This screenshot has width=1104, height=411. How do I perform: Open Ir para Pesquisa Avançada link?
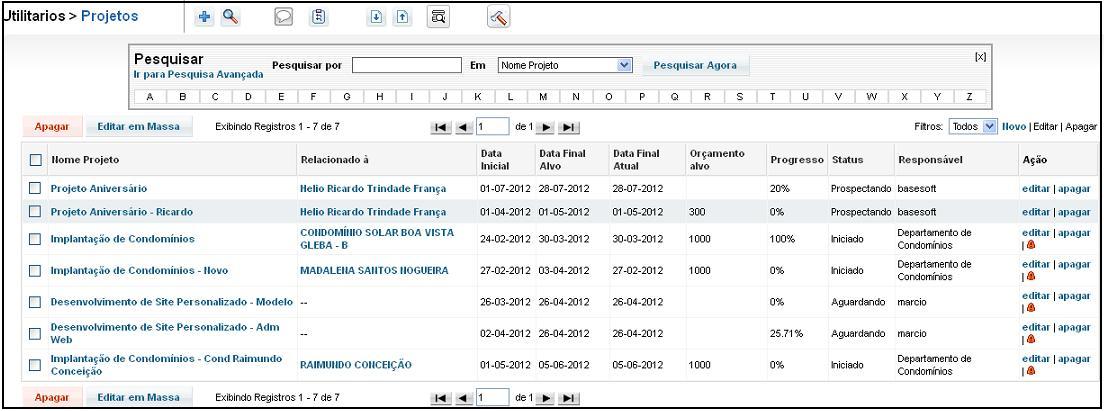pos(199,74)
